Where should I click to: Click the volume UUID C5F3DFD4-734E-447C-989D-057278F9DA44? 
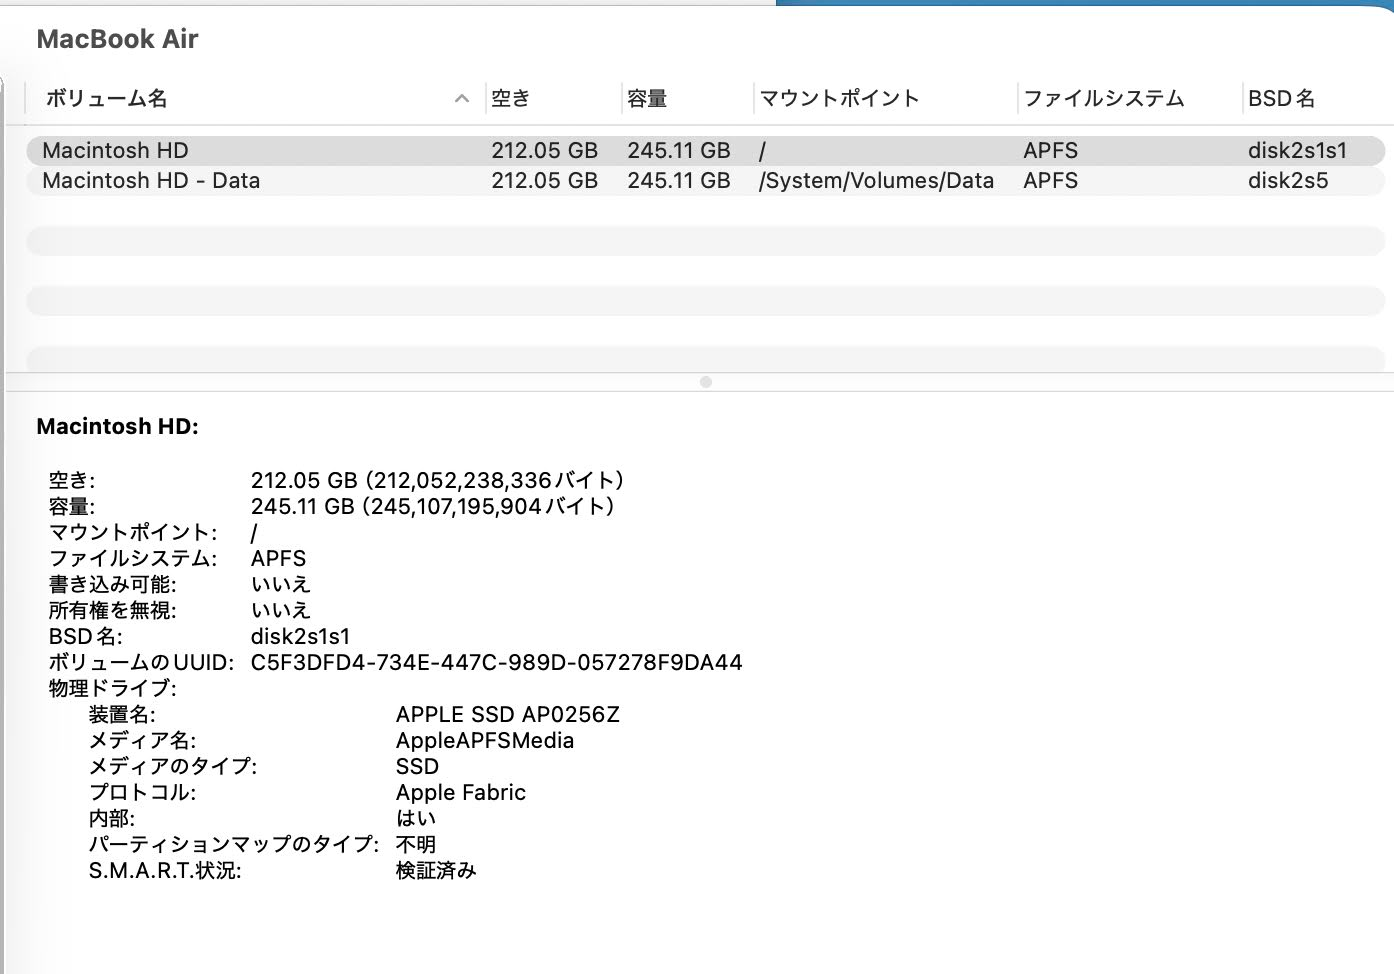click(x=496, y=662)
